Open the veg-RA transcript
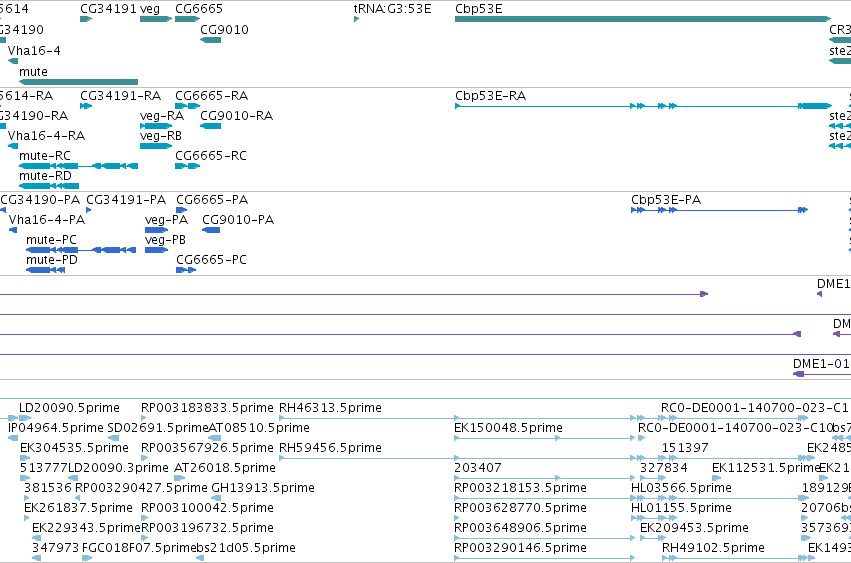This screenshot has width=851, height=563. (156, 126)
